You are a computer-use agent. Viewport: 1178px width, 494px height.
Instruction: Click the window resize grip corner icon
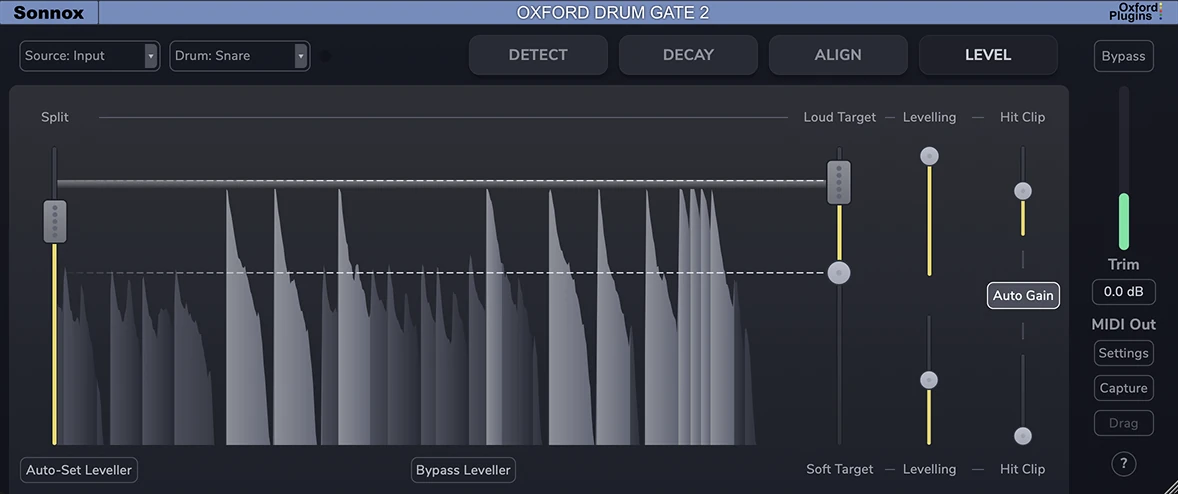pyautogui.click(x=1169, y=485)
